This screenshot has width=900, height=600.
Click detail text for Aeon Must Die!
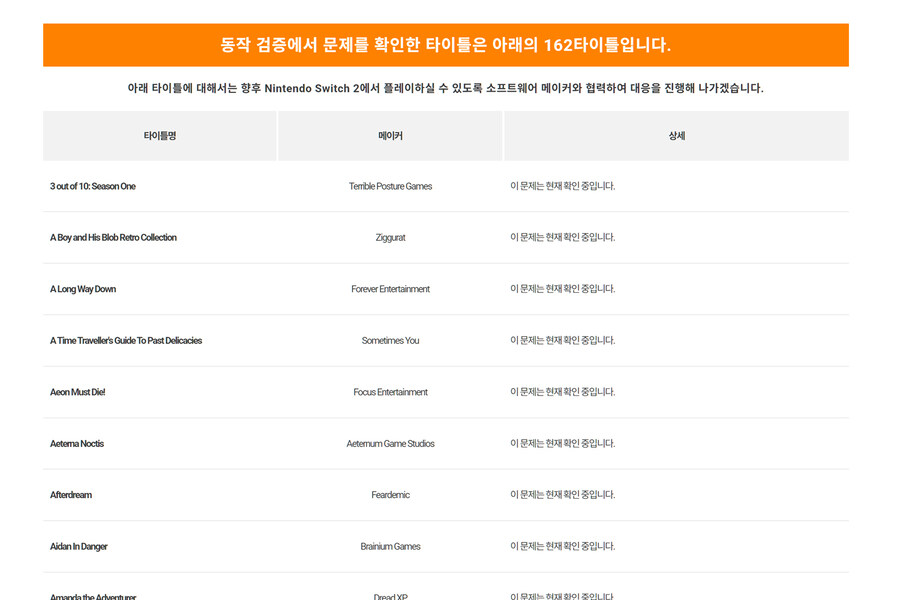(x=562, y=392)
